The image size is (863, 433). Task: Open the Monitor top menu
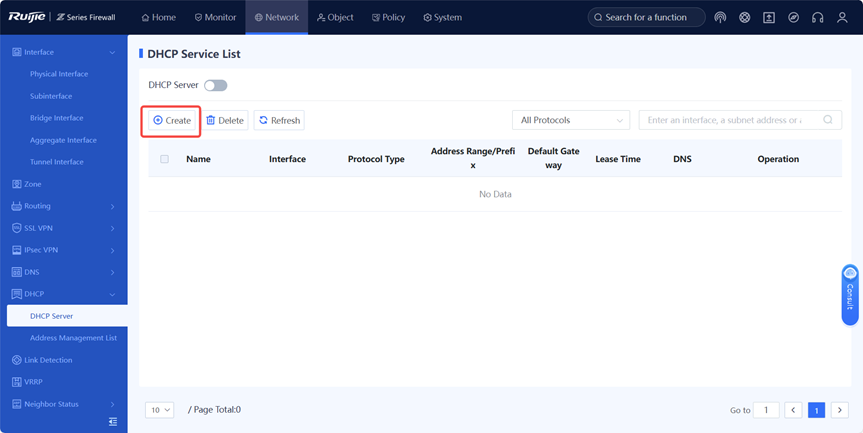(x=215, y=18)
